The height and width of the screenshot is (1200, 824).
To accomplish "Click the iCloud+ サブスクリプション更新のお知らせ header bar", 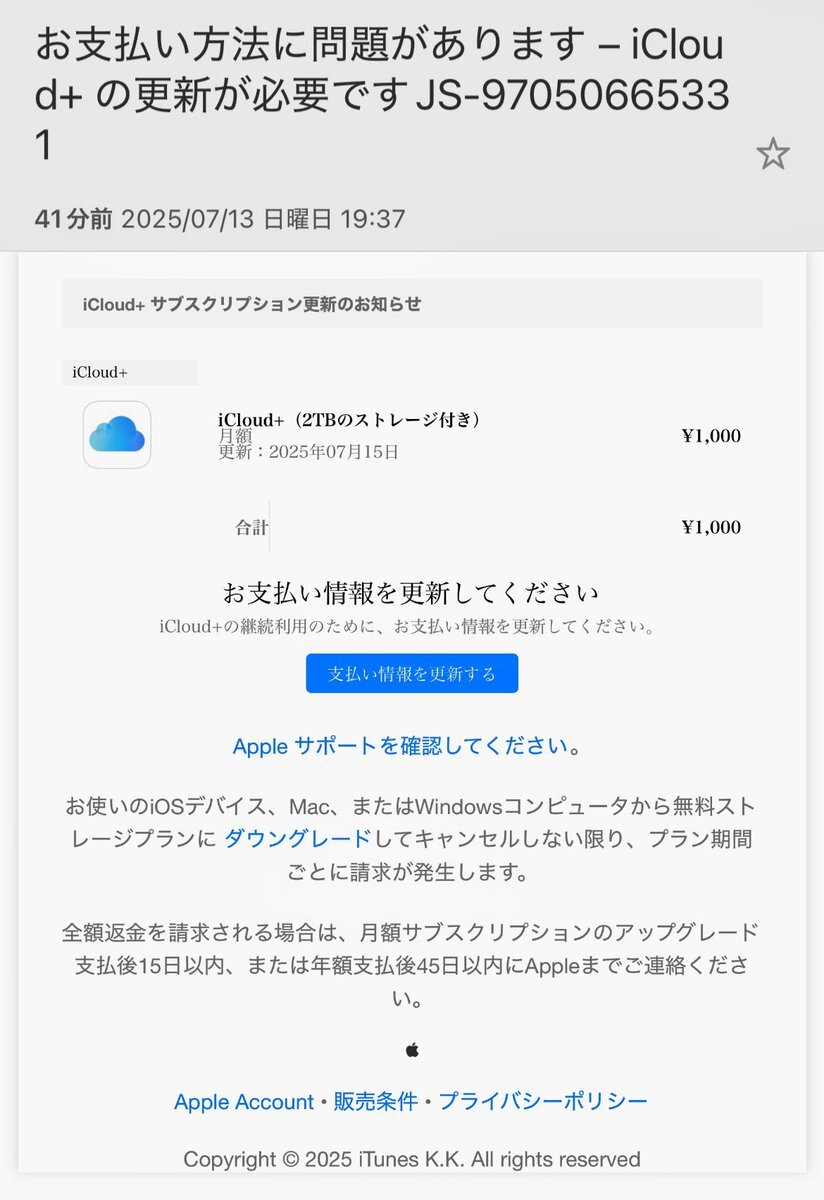I will click(x=412, y=303).
